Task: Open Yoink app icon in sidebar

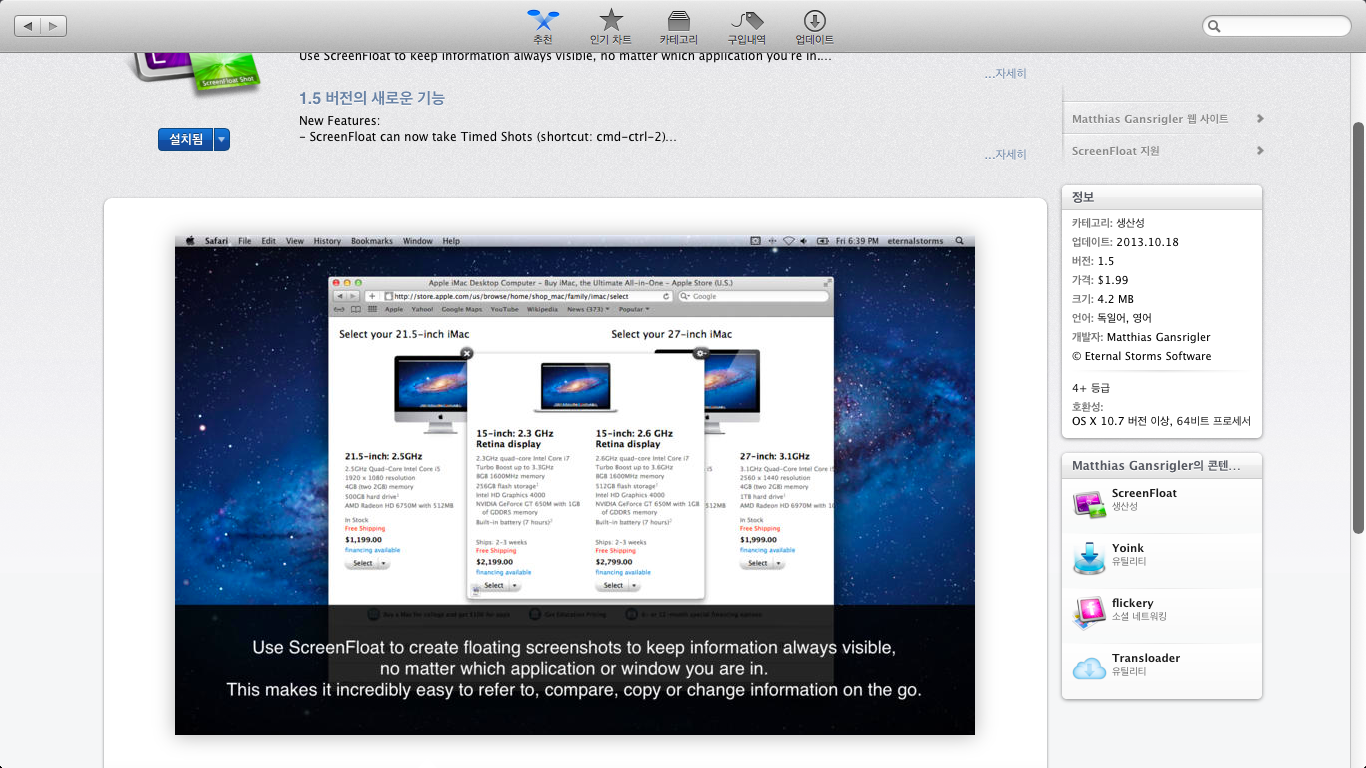Action: point(1089,558)
